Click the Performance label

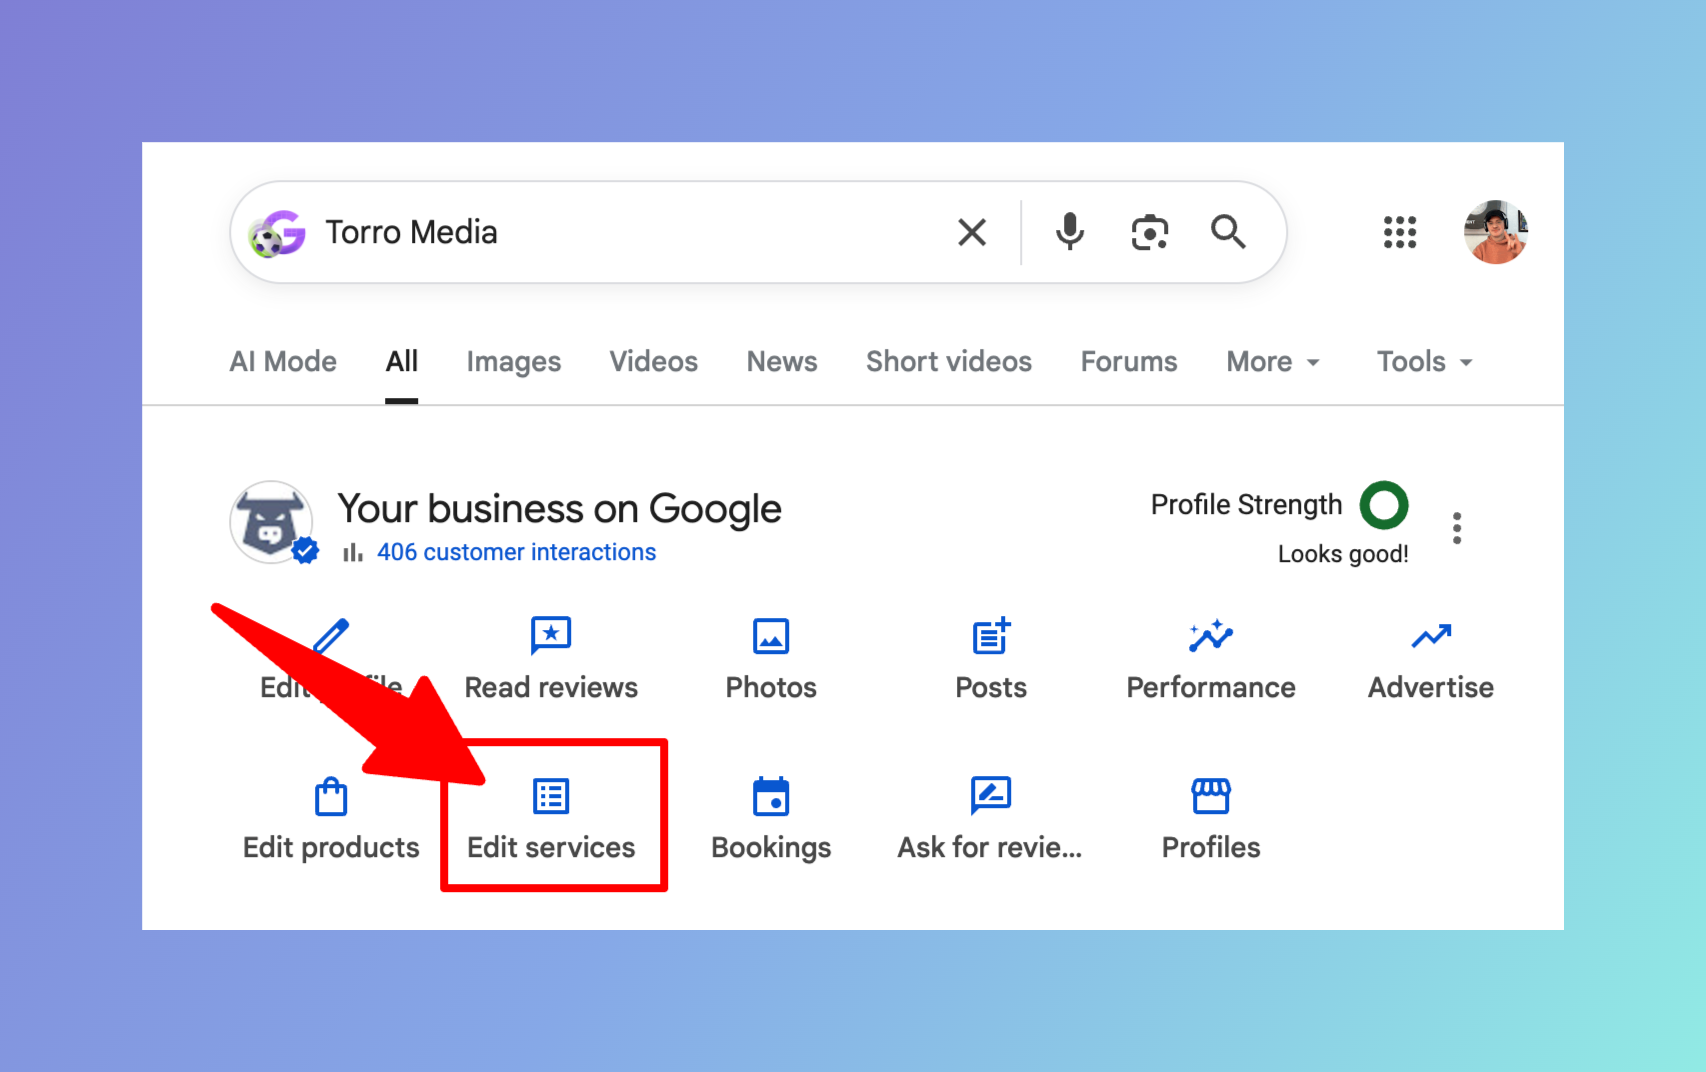click(x=1211, y=687)
